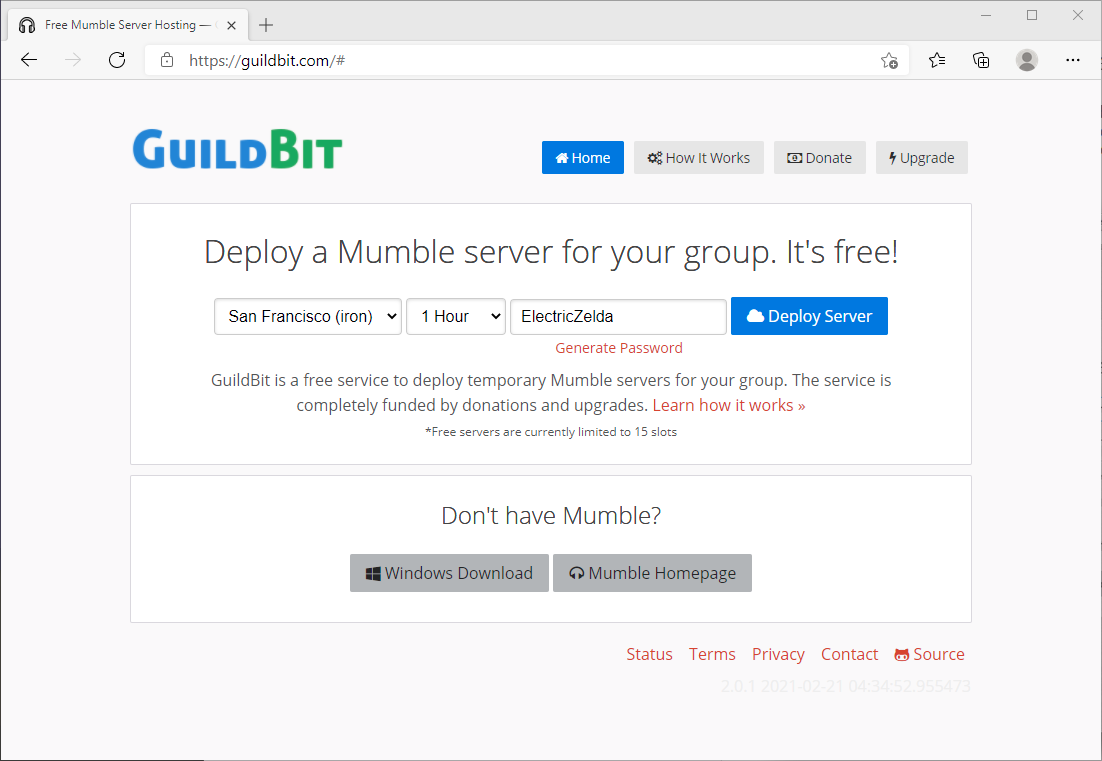Focus the password field containing ElectricZelda

pyautogui.click(x=618, y=316)
